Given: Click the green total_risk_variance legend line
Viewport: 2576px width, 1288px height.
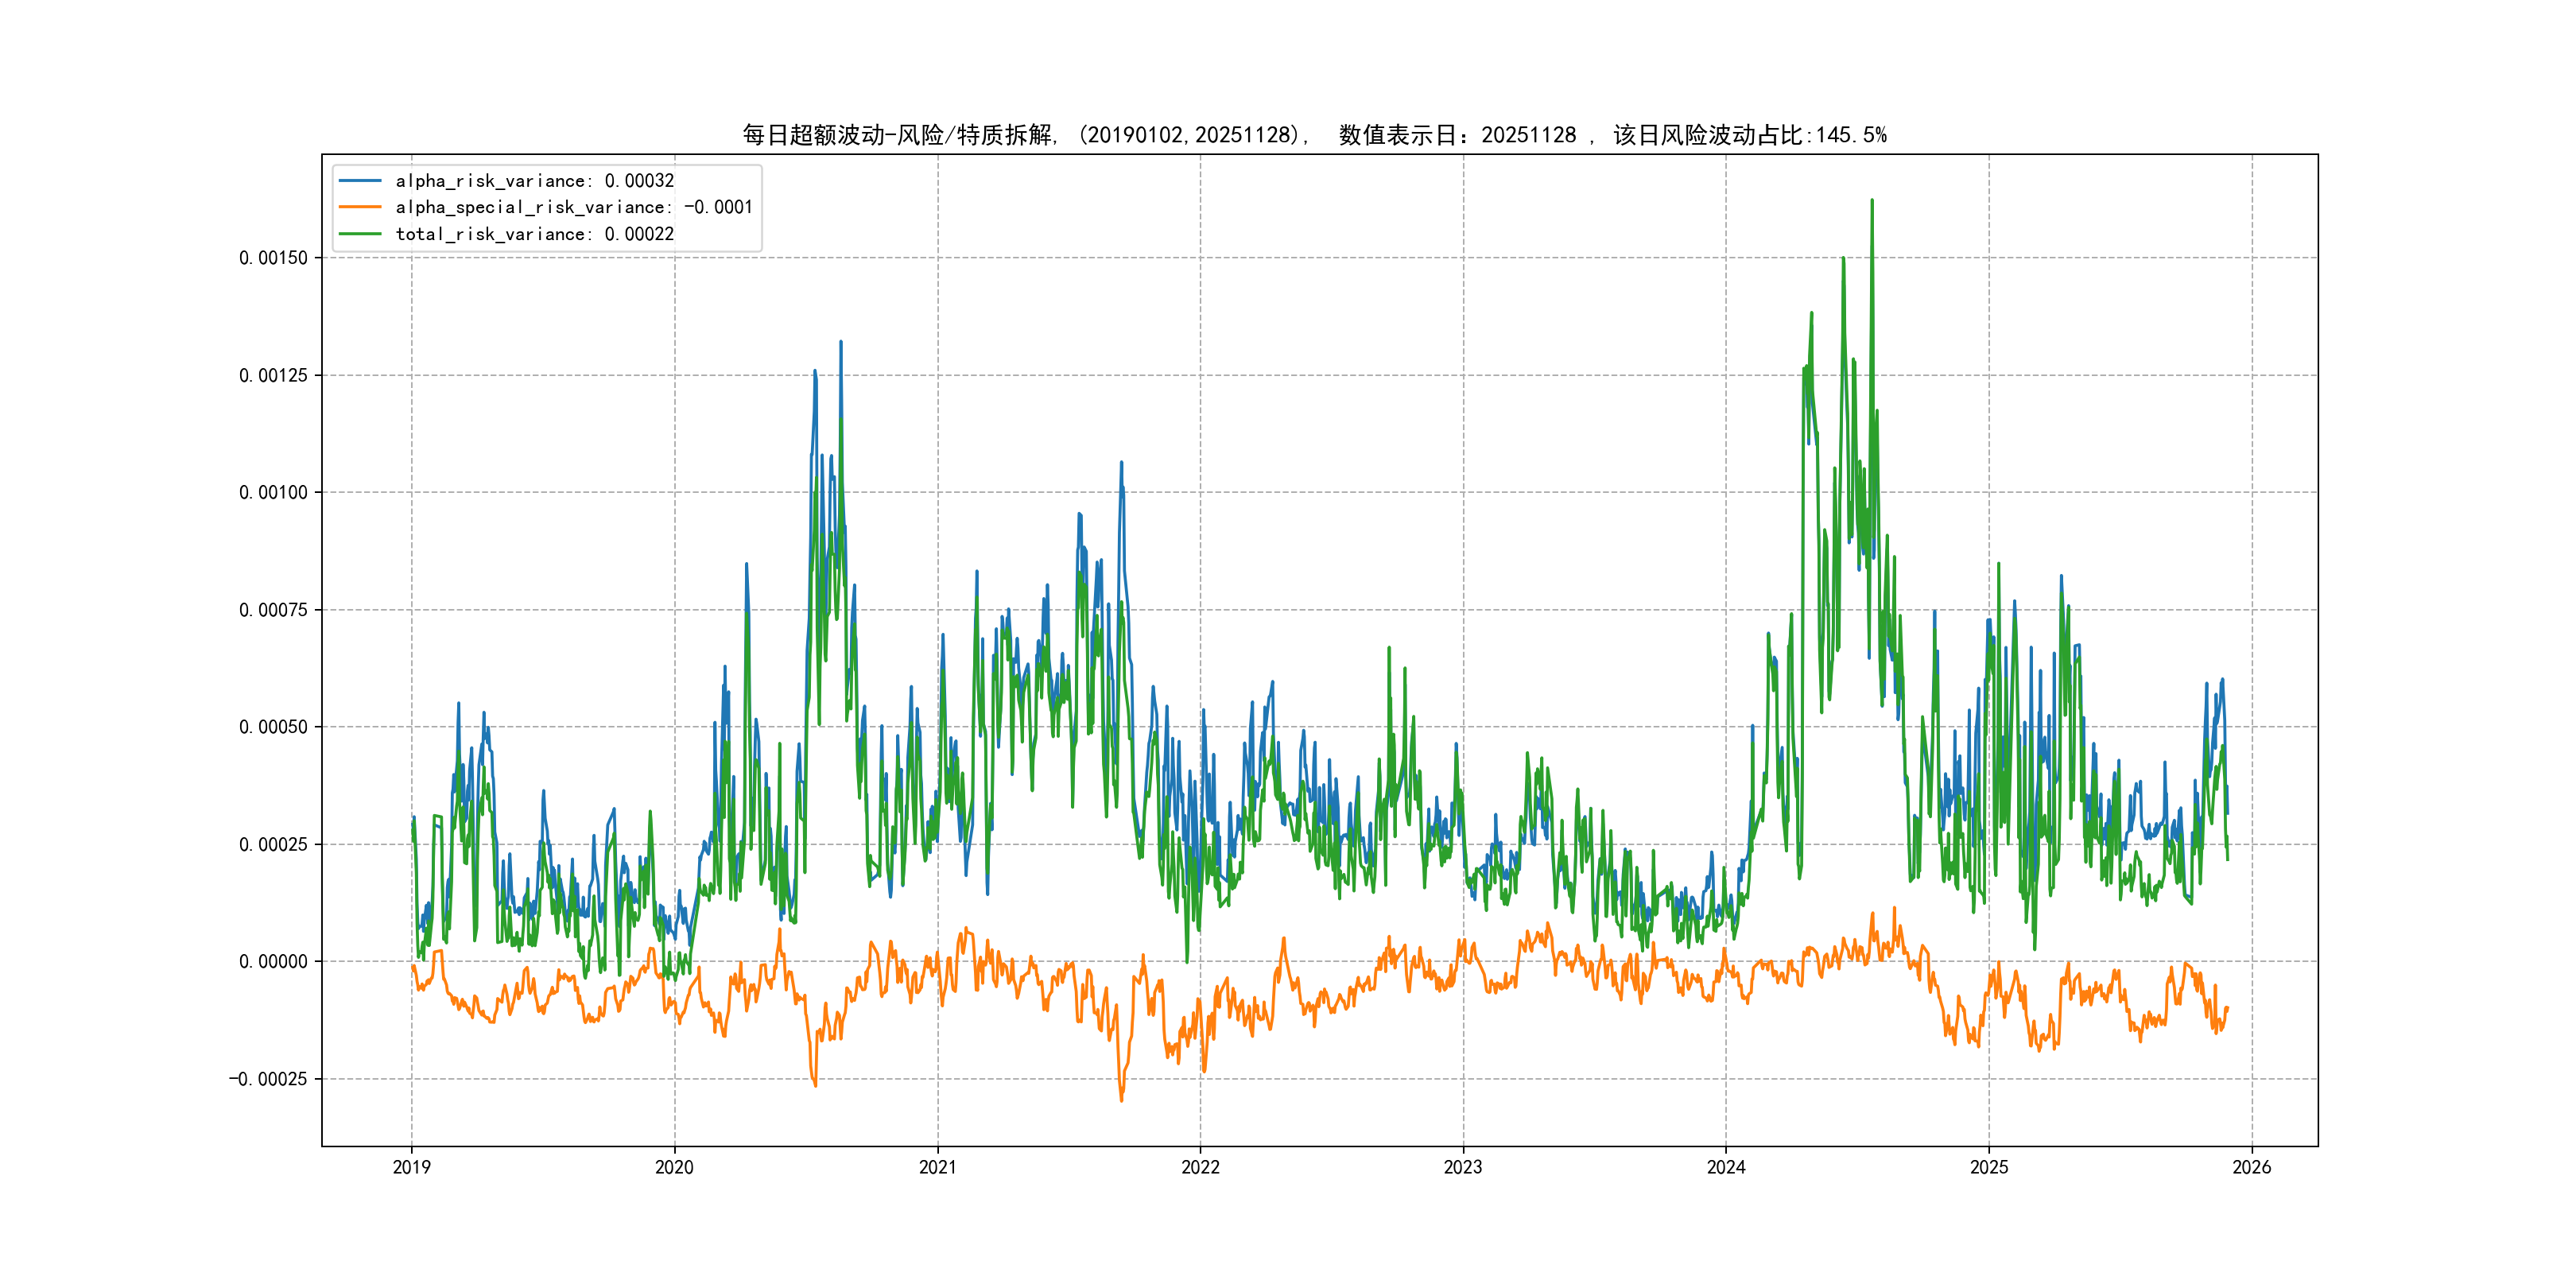Looking at the screenshot, I should [360, 234].
